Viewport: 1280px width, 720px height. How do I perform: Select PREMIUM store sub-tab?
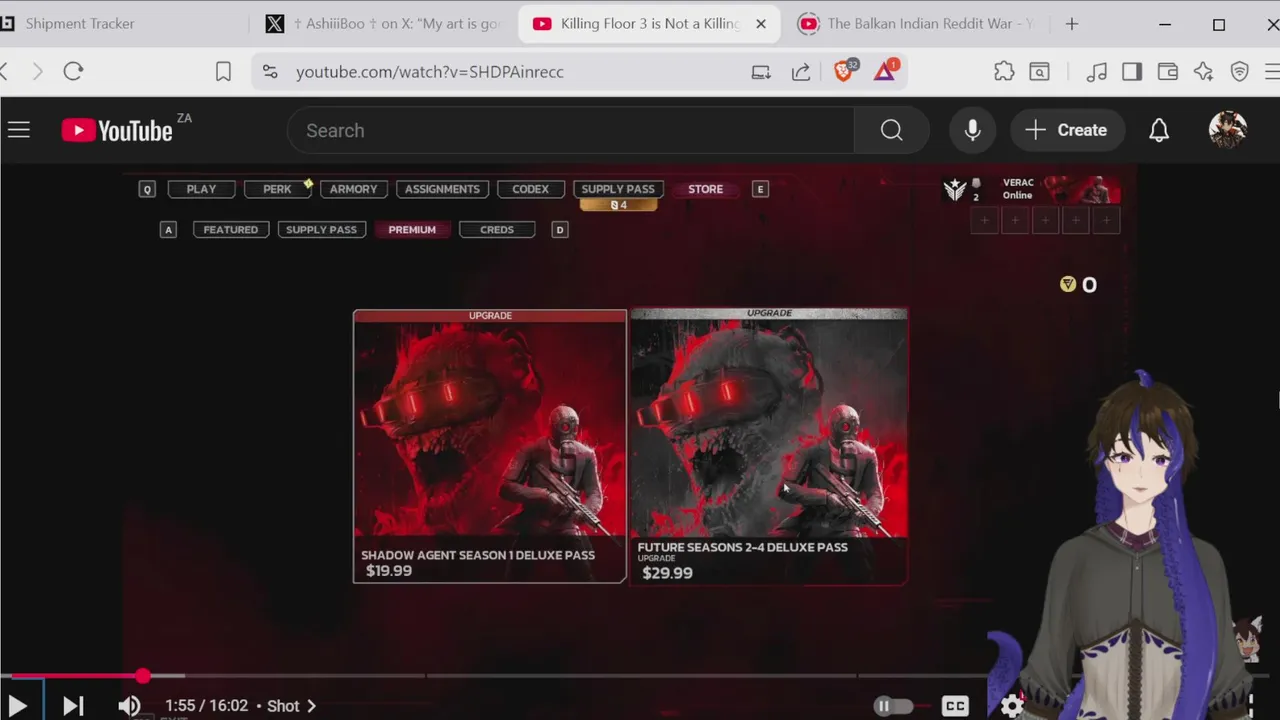[412, 230]
